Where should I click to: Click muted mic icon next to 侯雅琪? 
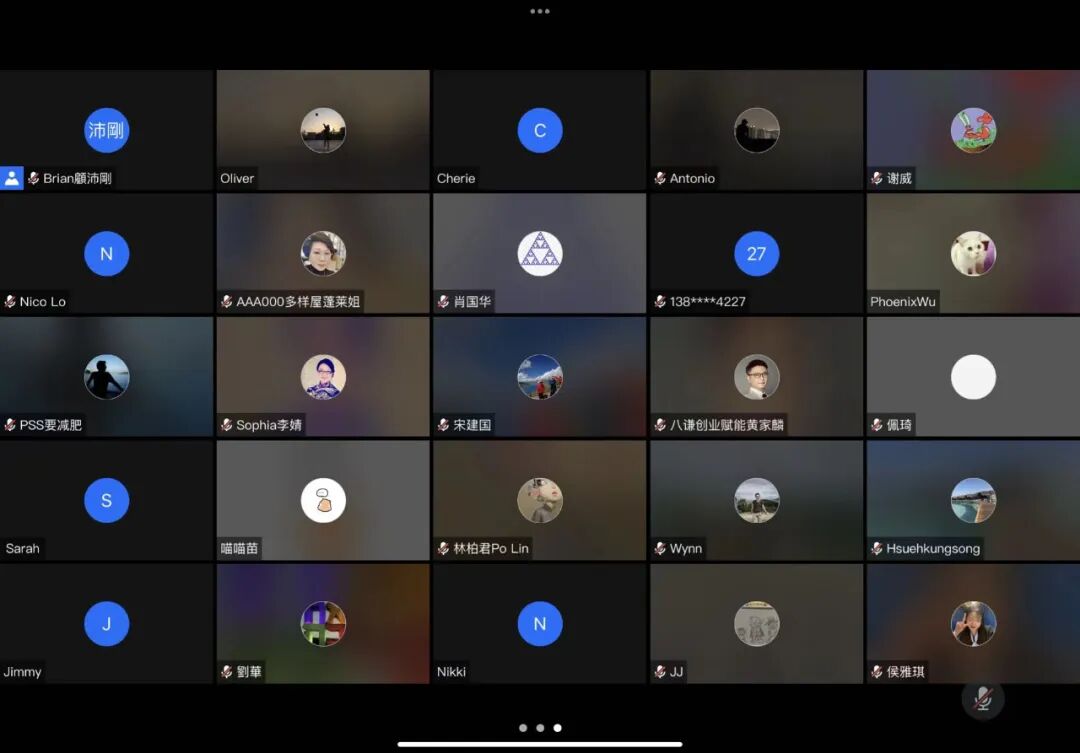[877, 672]
